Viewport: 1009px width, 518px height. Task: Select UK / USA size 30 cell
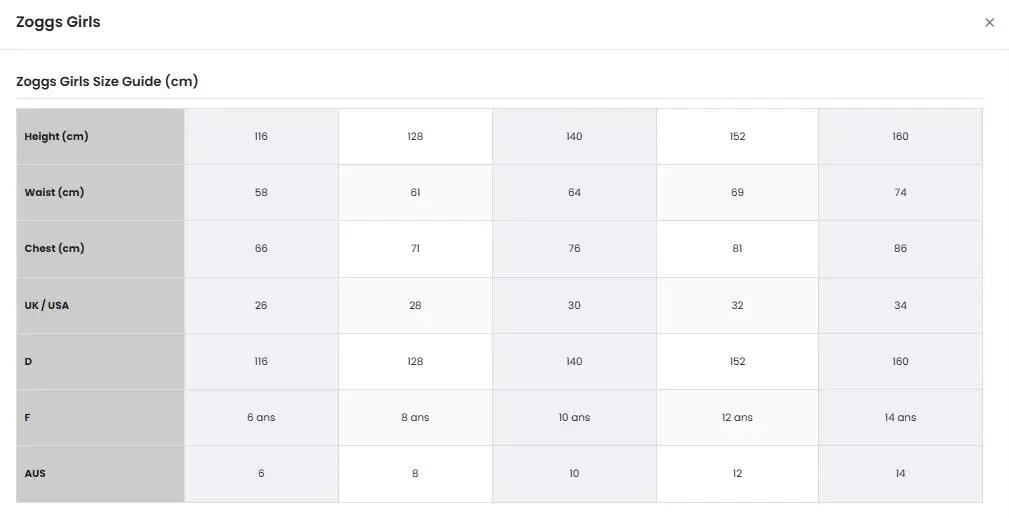(x=574, y=305)
